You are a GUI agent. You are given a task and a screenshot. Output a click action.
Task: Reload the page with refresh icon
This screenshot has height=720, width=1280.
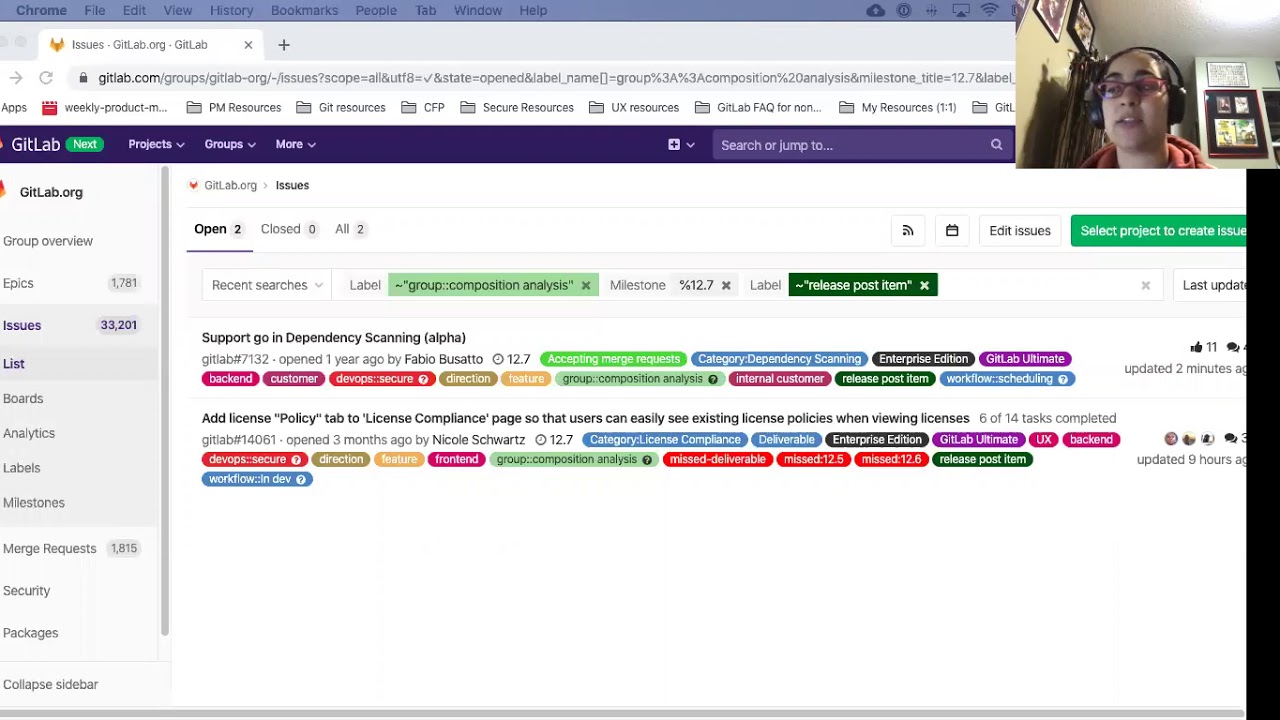[46, 78]
